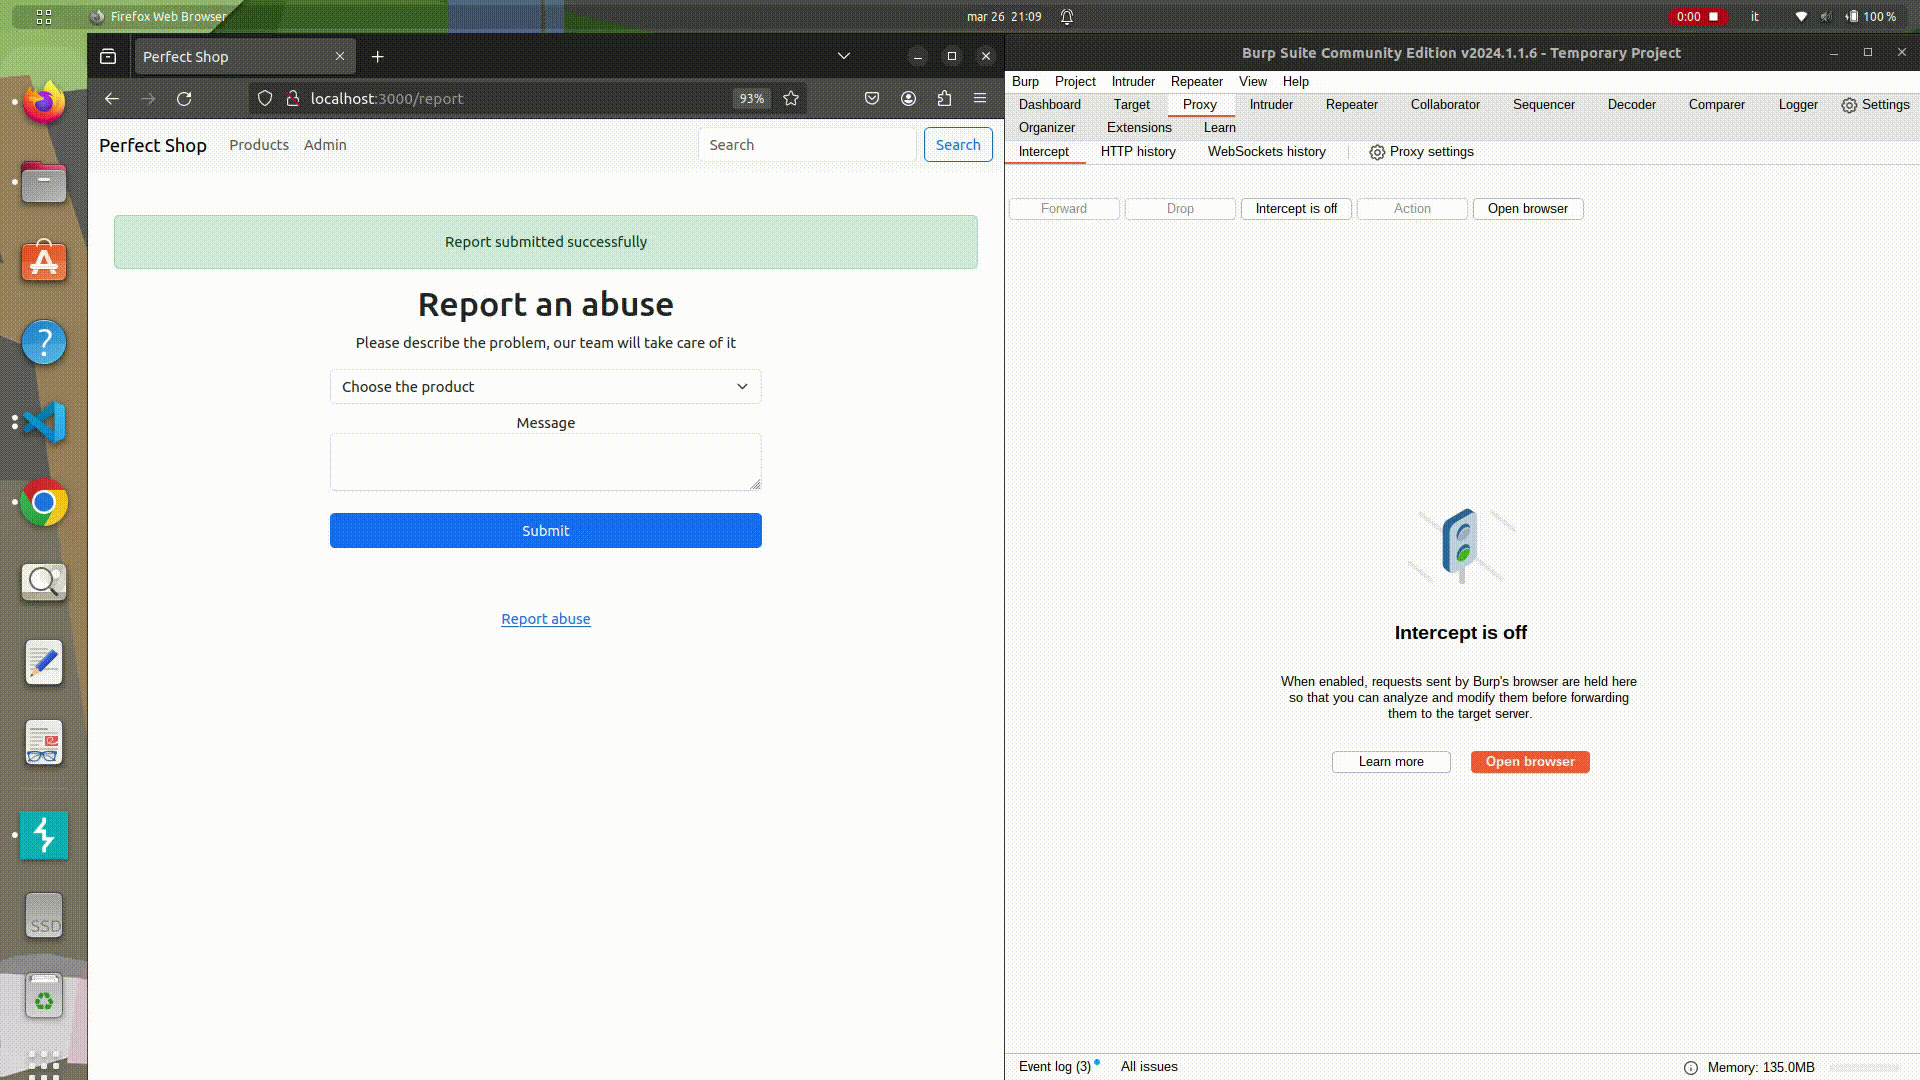
Task: Expand the product chooser dropdown
Action: click(545, 385)
